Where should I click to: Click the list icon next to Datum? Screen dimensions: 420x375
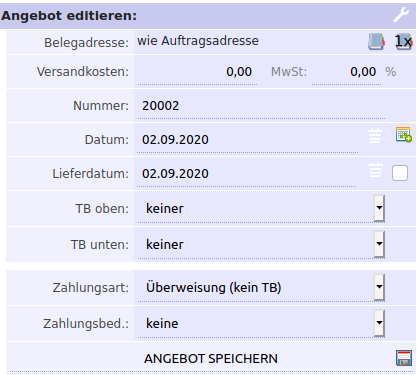(375, 136)
